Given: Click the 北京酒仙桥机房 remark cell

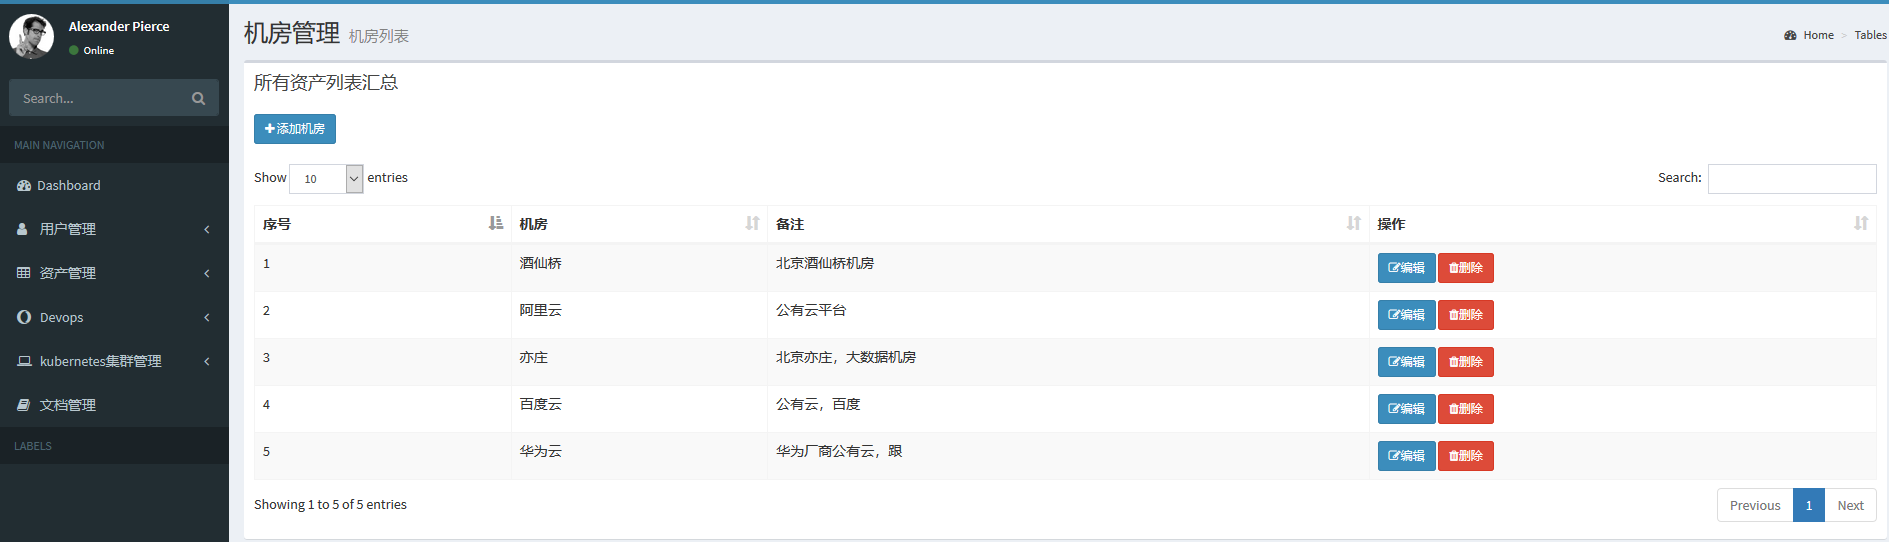Looking at the screenshot, I should click(1068, 268).
